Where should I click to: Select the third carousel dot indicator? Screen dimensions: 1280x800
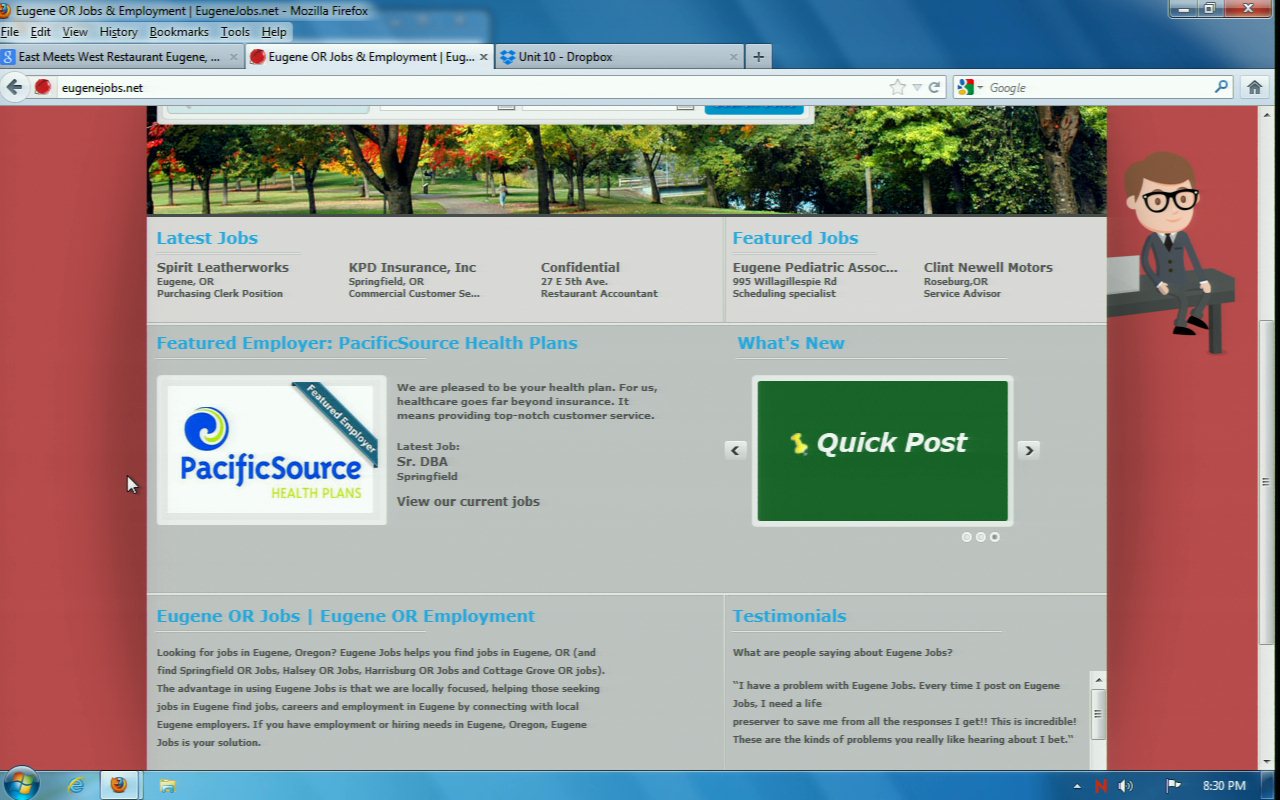coord(994,537)
